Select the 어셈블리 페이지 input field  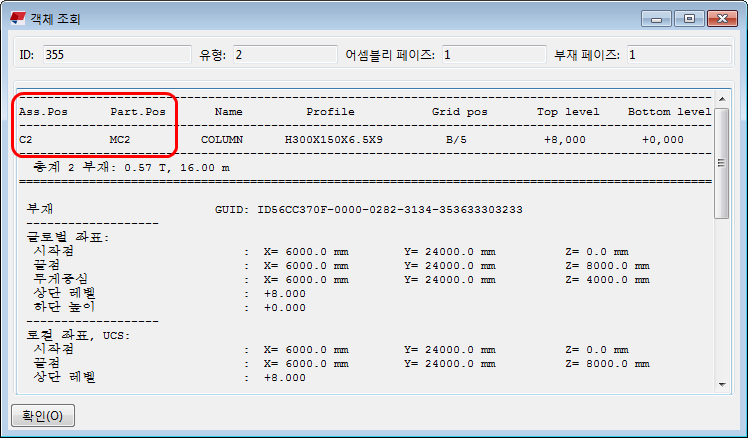(x=491, y=55)
